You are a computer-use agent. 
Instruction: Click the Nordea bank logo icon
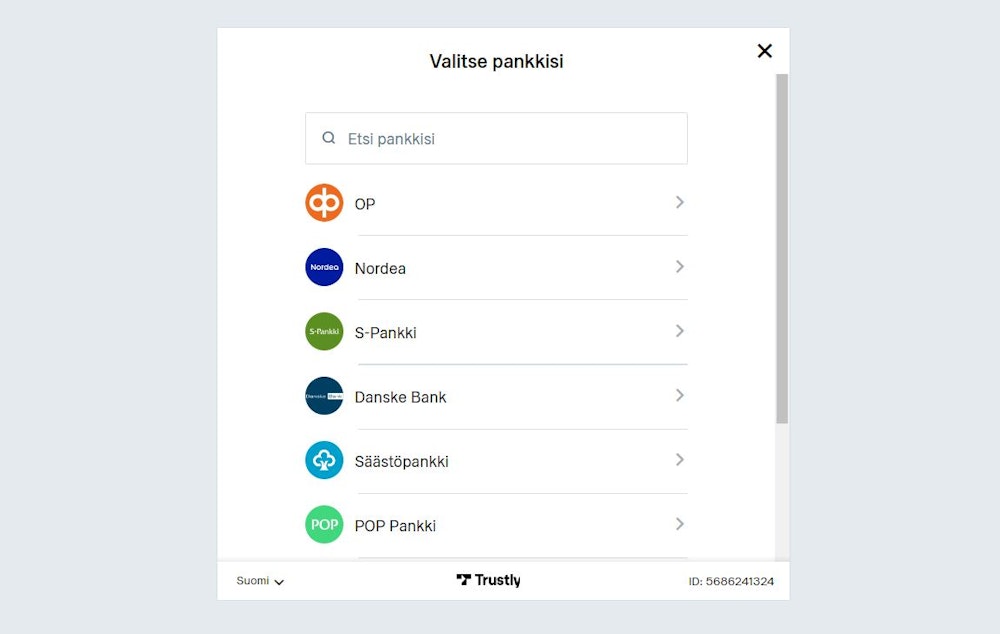[323, 267]
